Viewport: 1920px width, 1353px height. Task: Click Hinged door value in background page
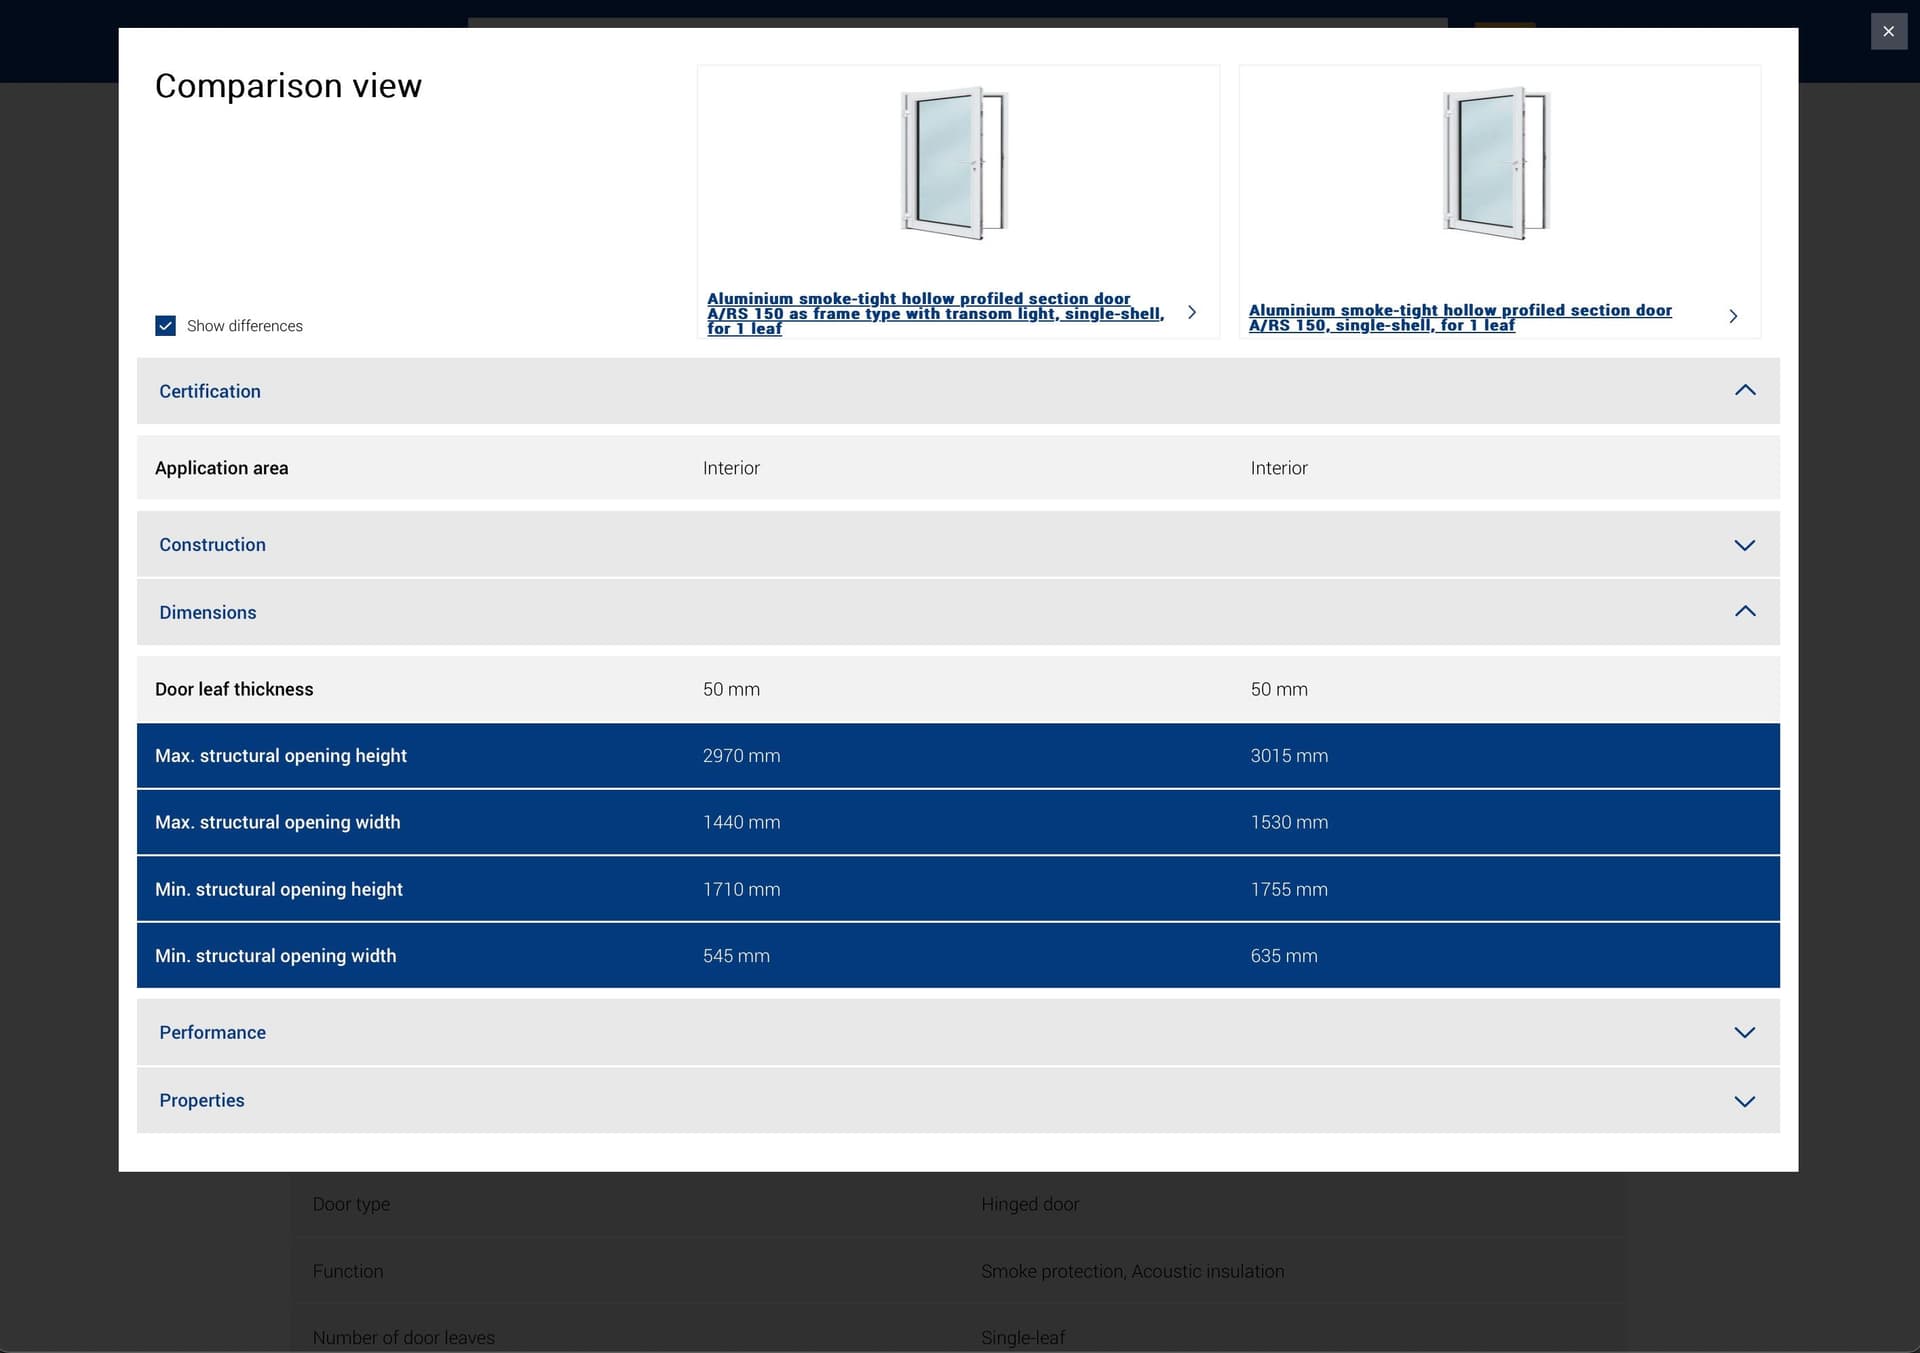point(1030,1204)
